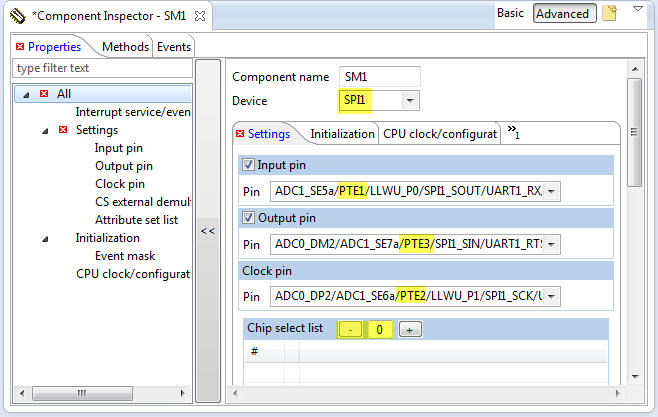
Task: Open the Initialization settings tab
Action: click(342, 133)
